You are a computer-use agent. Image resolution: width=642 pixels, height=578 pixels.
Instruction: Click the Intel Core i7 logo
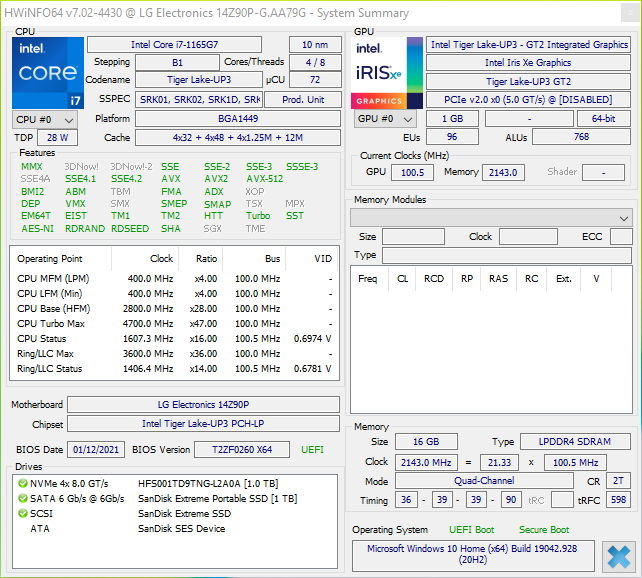48,73
